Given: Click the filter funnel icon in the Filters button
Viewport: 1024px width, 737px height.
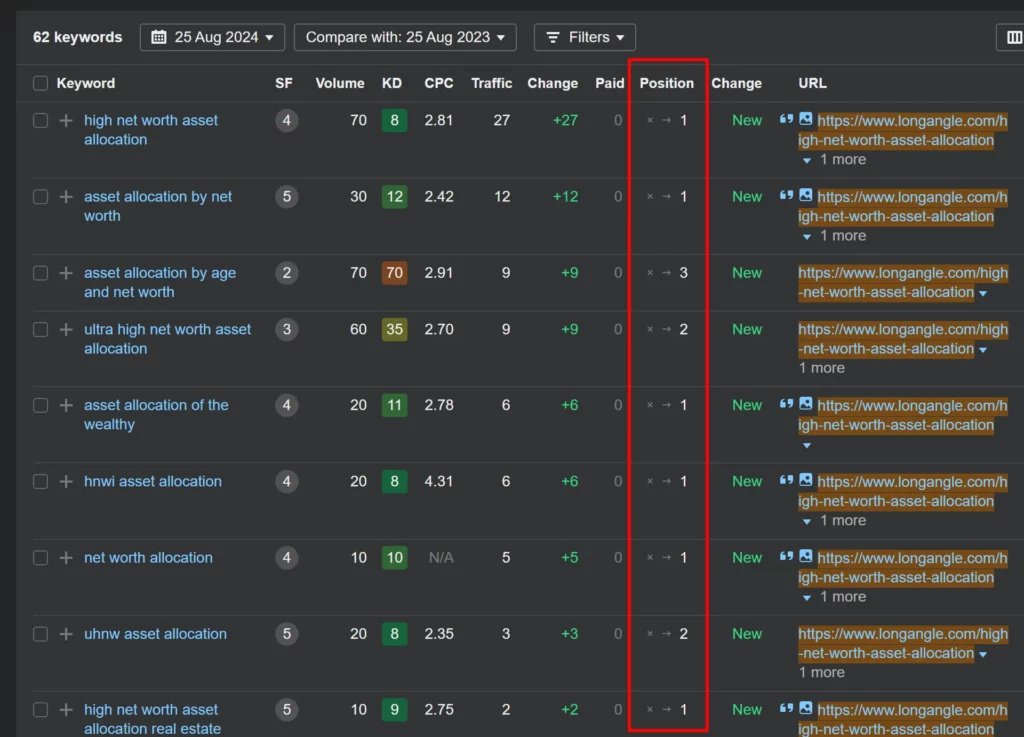Looking at the screenshot, I should click(x=553, y=37).
